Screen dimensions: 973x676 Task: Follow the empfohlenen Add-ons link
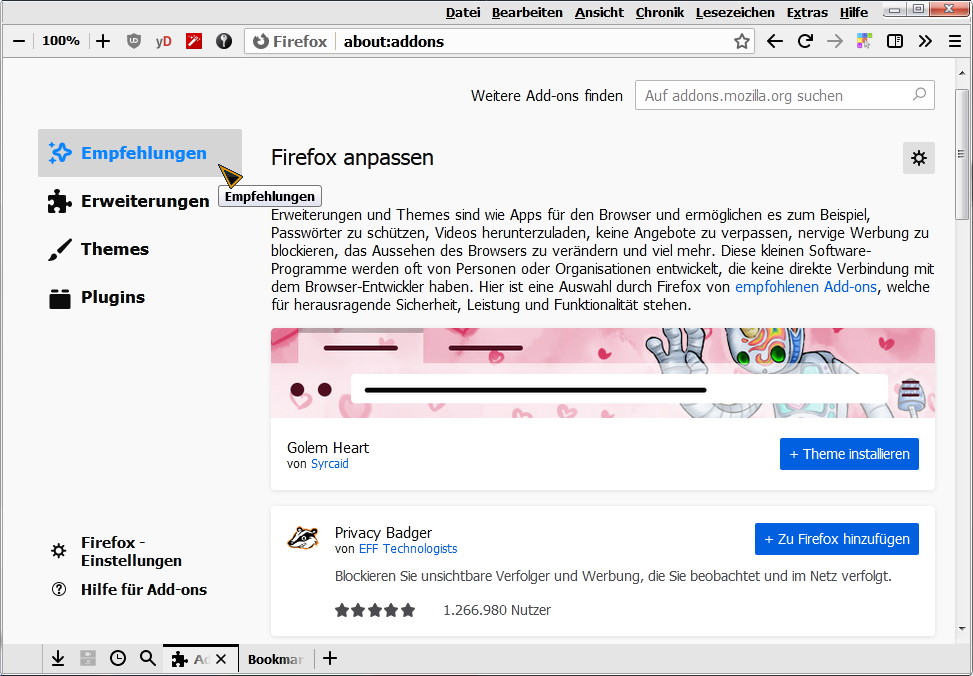[805, 287]
